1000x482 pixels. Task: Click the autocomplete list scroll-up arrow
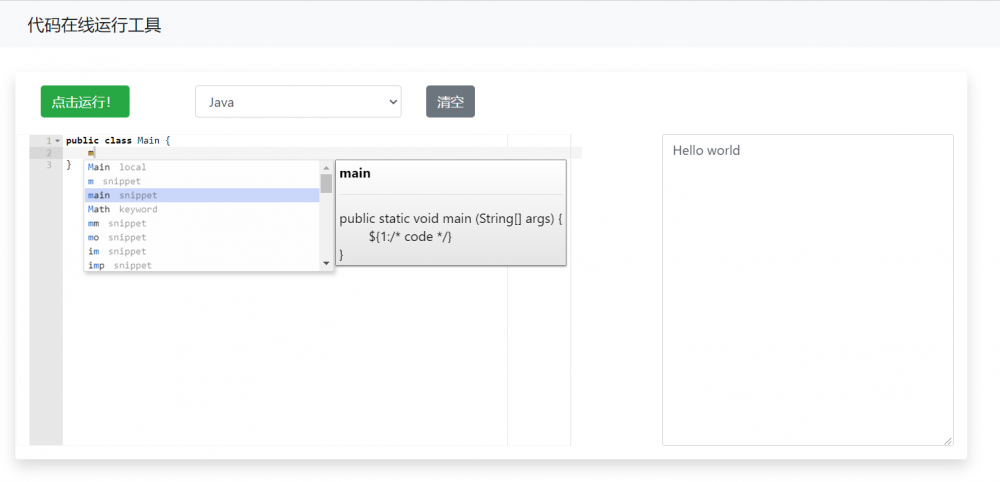[326, 167]
